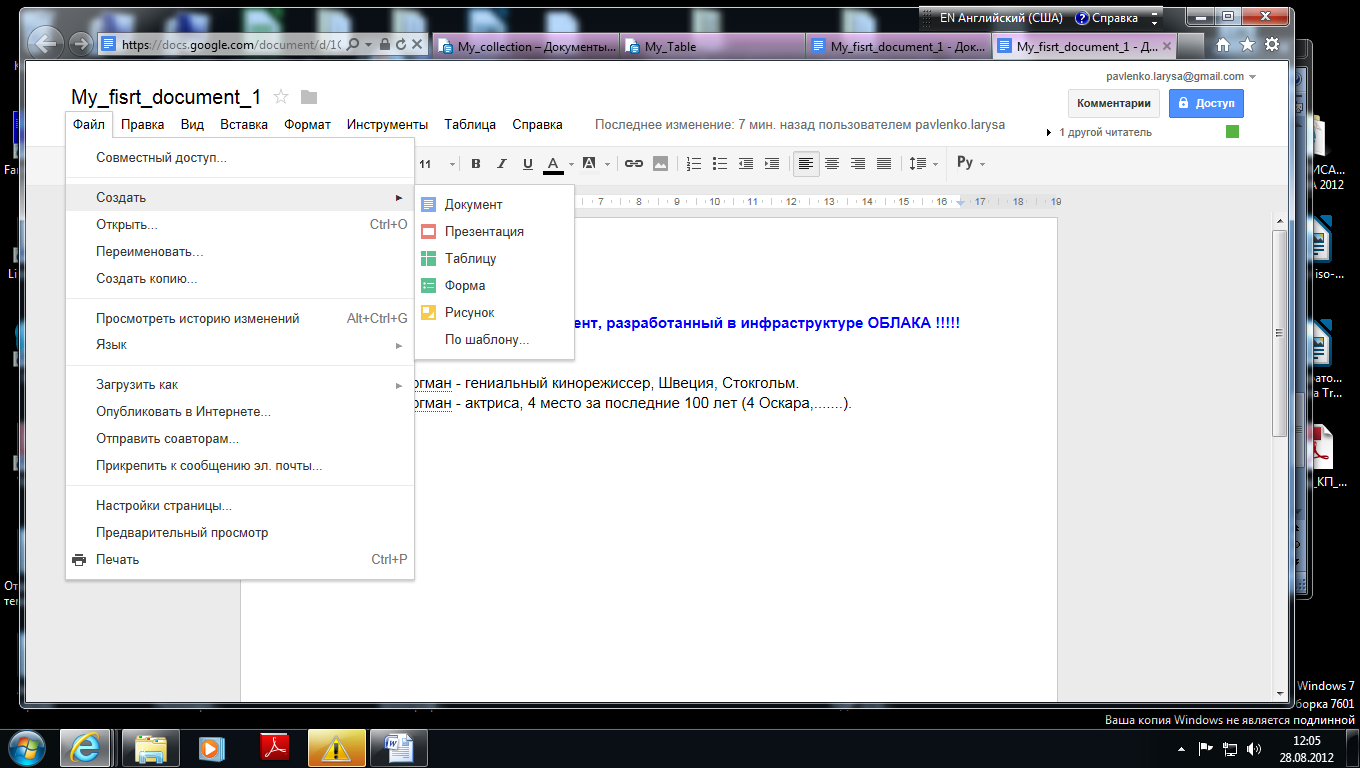The height and width of the screenshot is (768, 1360).
Task: Open Таблица menu
Action: coord(470,125)
